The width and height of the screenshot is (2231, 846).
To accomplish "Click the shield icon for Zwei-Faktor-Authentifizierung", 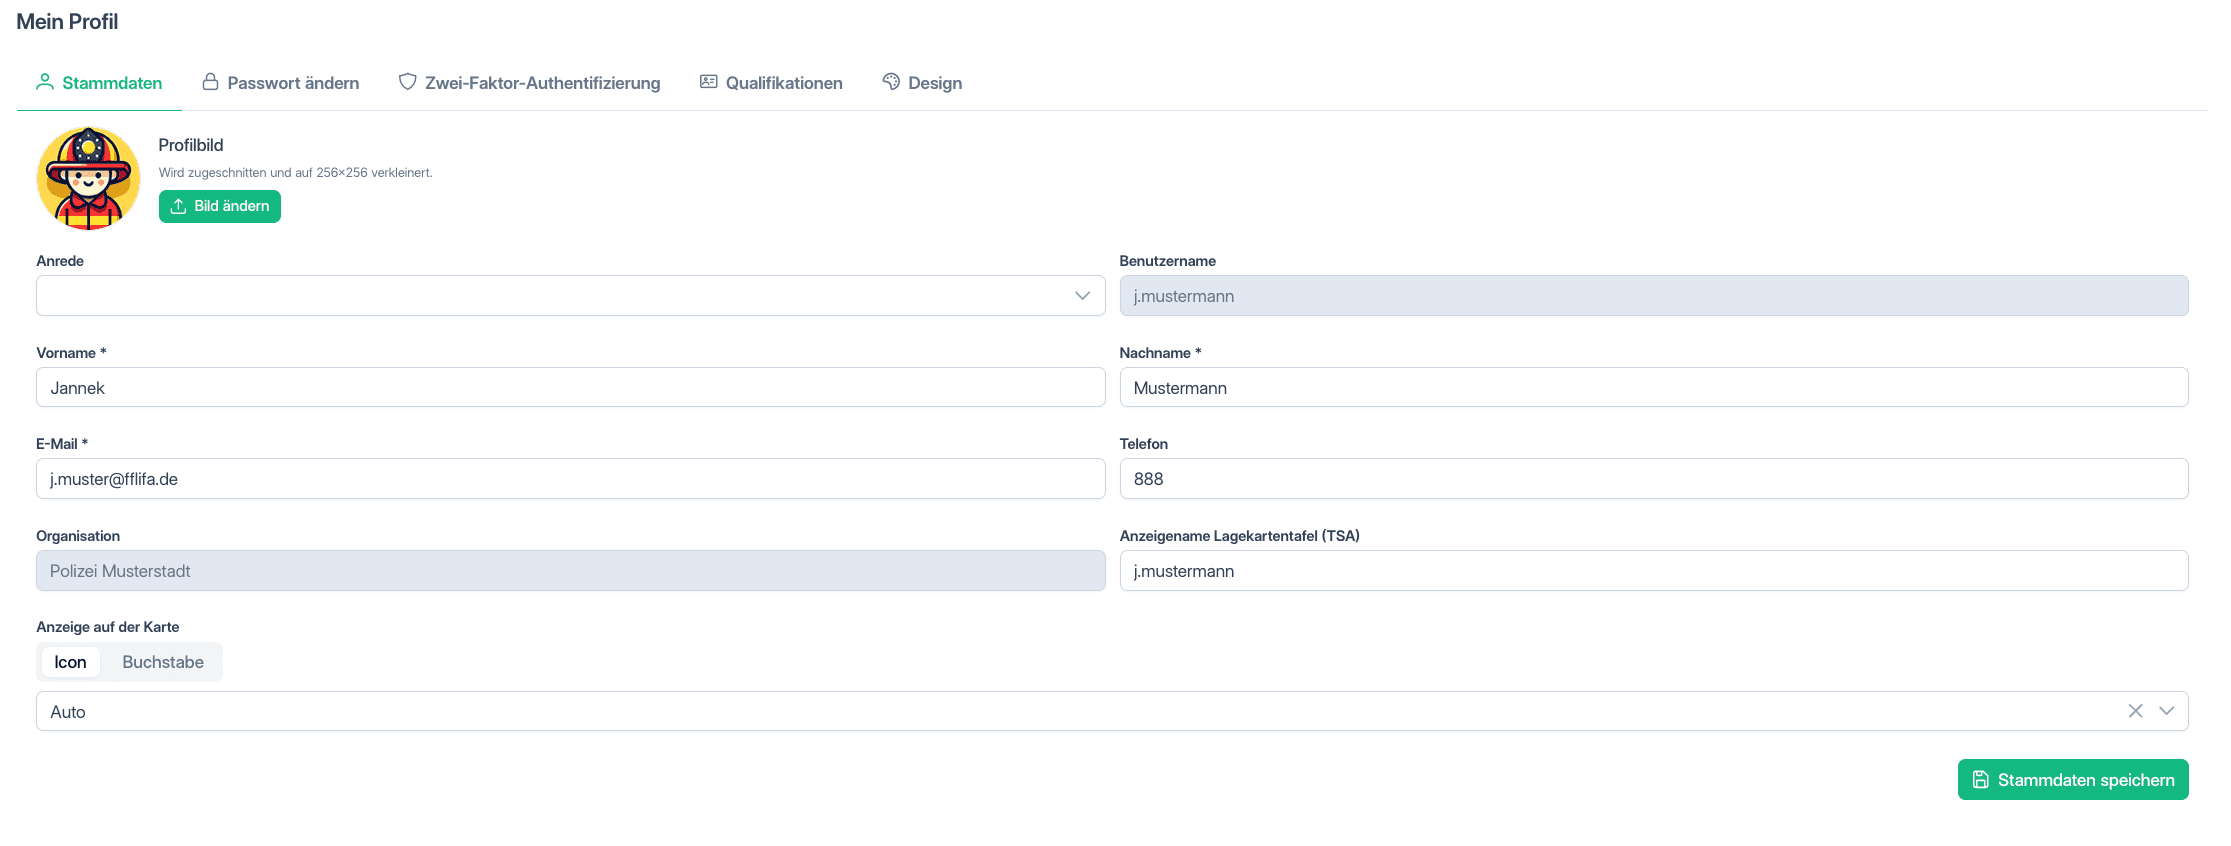I will pos(407,82).
